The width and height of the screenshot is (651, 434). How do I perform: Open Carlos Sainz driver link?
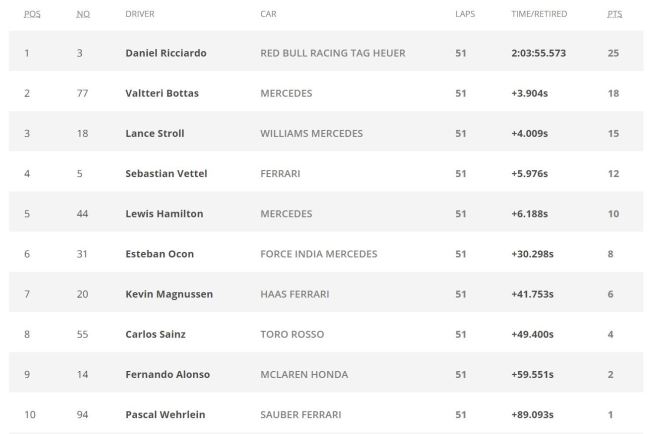click(x=156, y=334)
